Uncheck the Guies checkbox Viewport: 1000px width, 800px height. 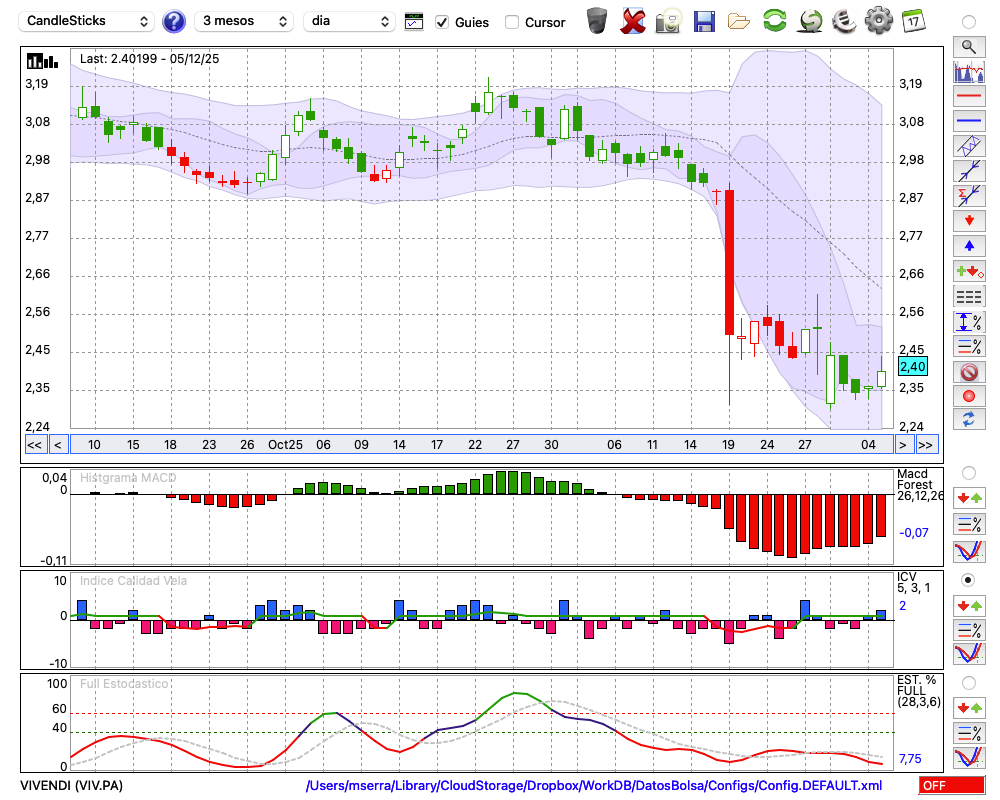pyautogui.click(x=442, y=22)
